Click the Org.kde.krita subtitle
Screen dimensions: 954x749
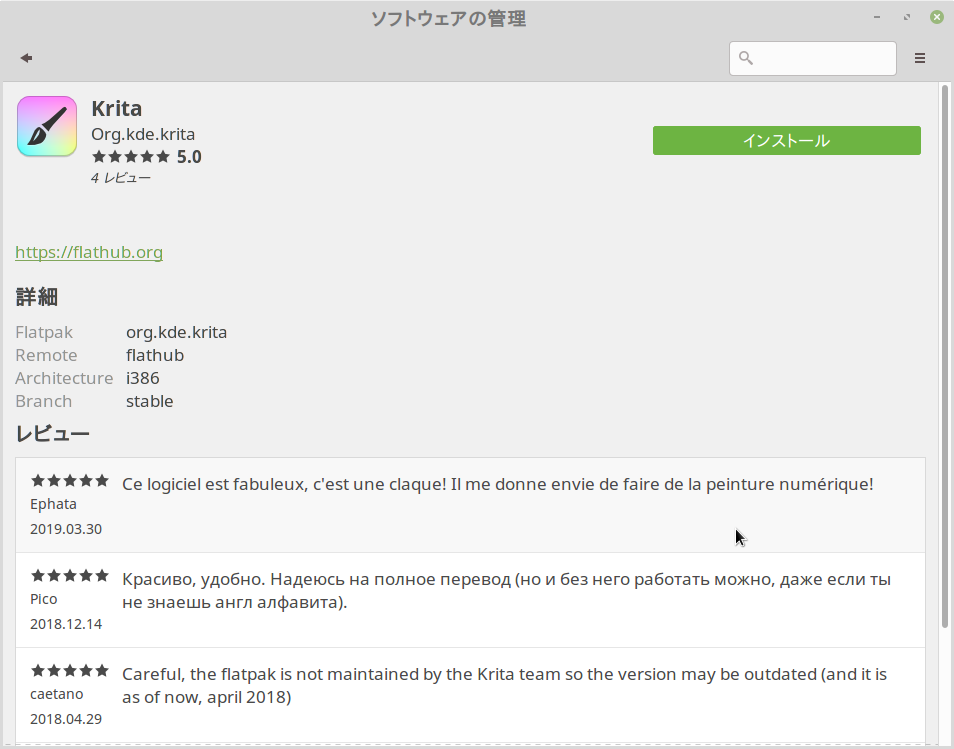tap(143, 134)
